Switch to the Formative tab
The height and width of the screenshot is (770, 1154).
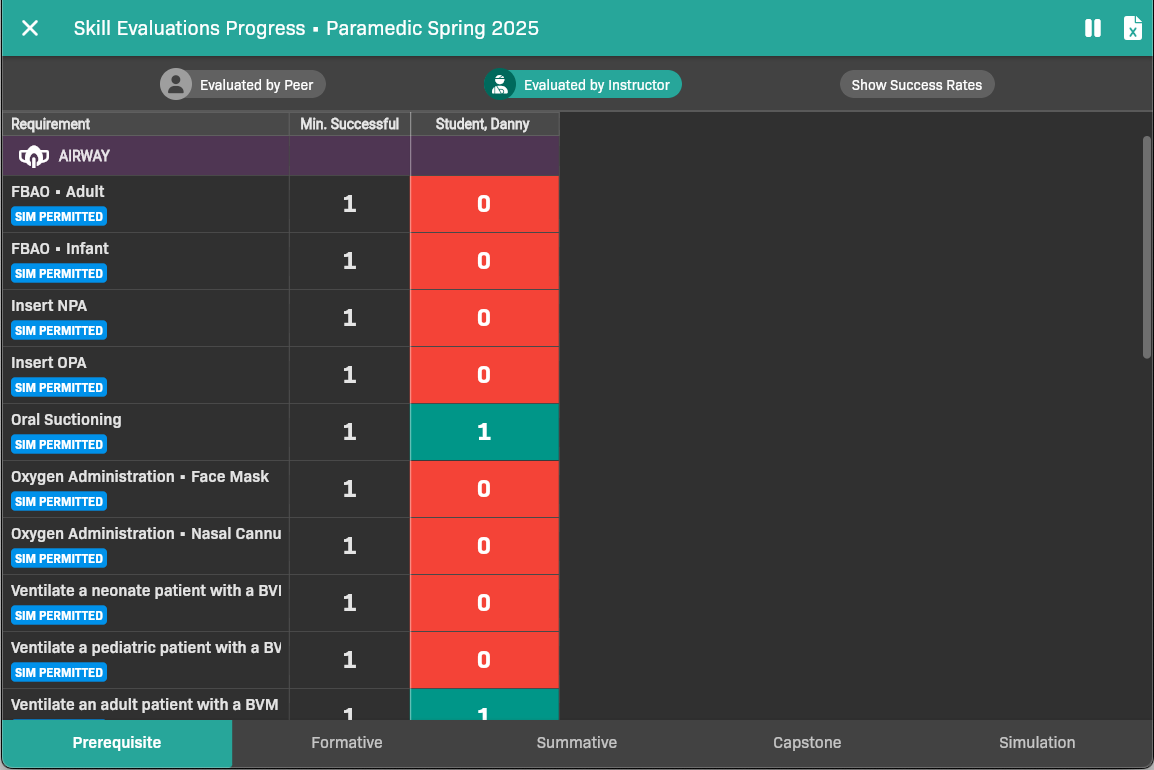pyautogui.click(x=347, y=743)
